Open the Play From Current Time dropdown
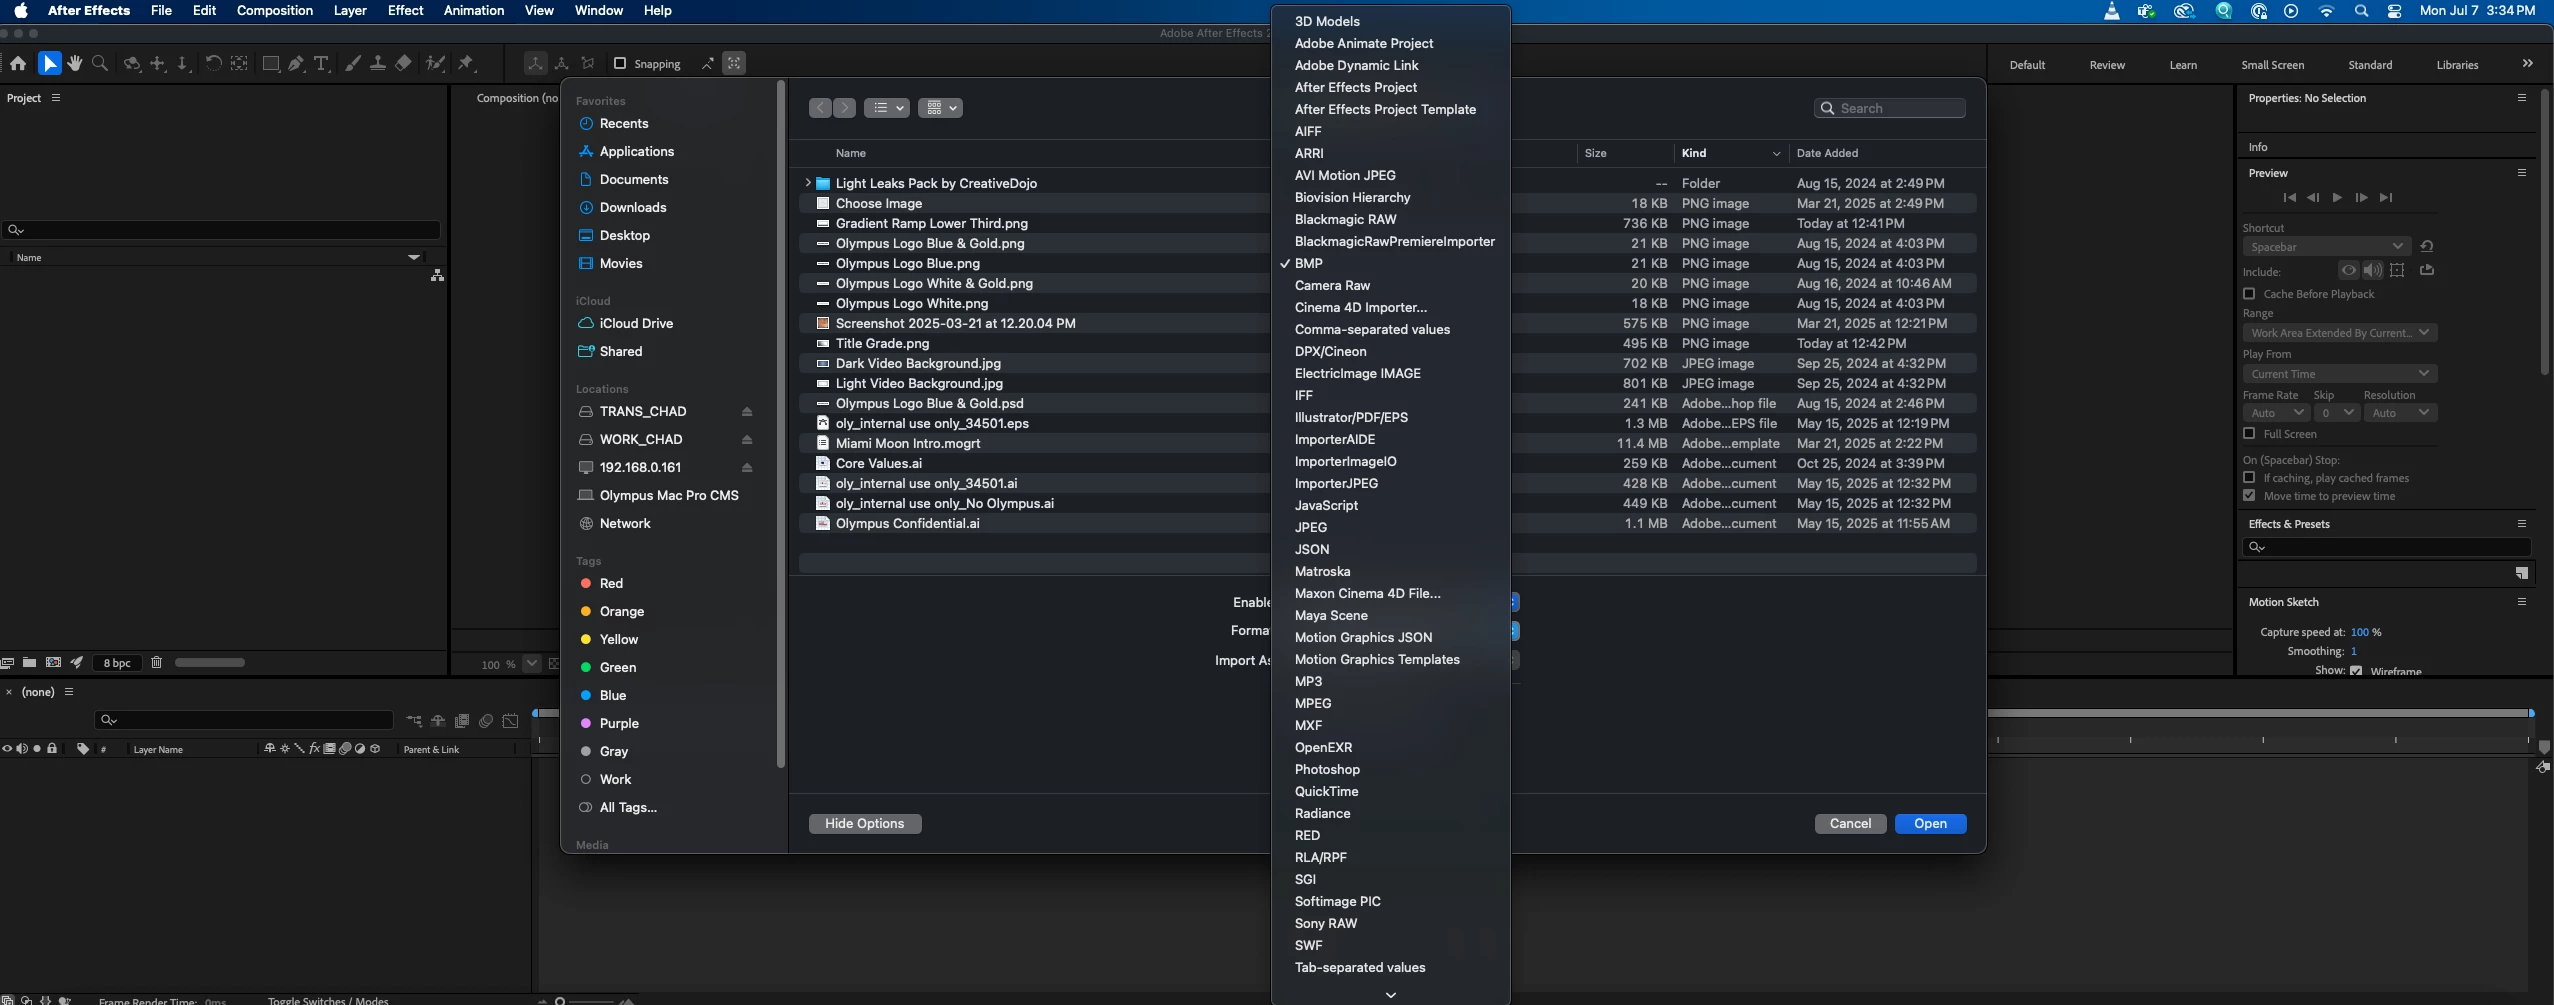The image size is (2554, 1005). pyautogui.click(x=2339, y=374)
